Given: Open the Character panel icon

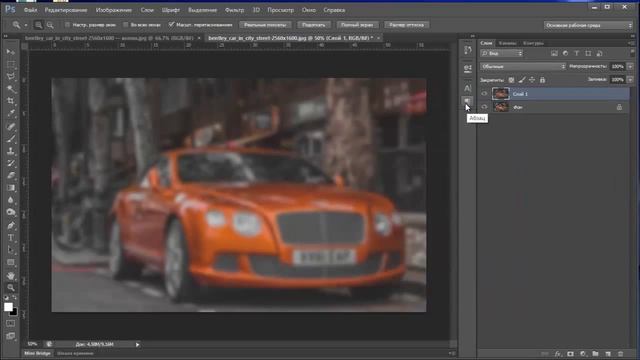Looking at the screenshot, I should pyautogui.click(x=468, y=88).
